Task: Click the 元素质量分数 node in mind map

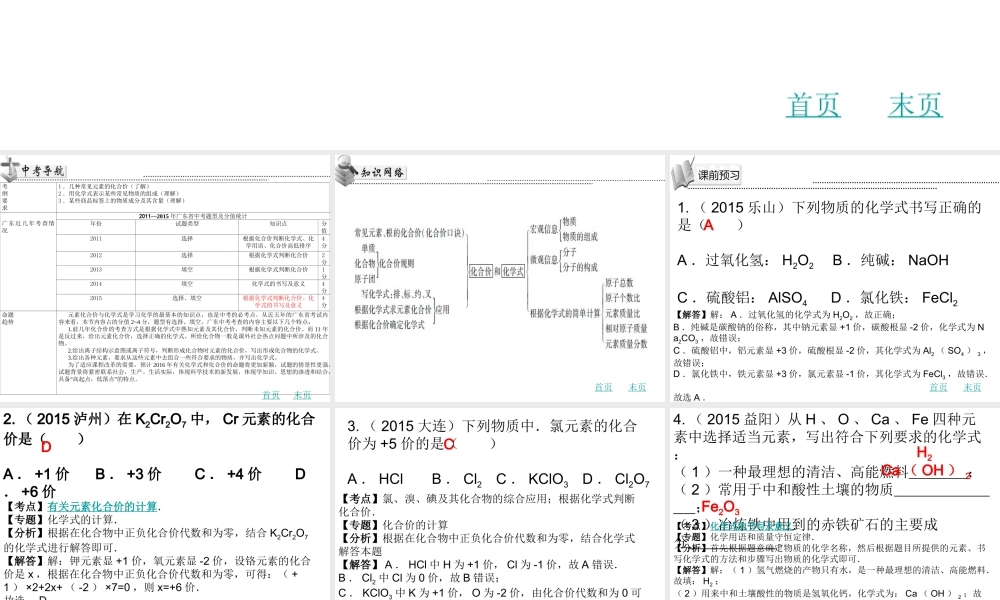Action: click(x=626, y=344)
